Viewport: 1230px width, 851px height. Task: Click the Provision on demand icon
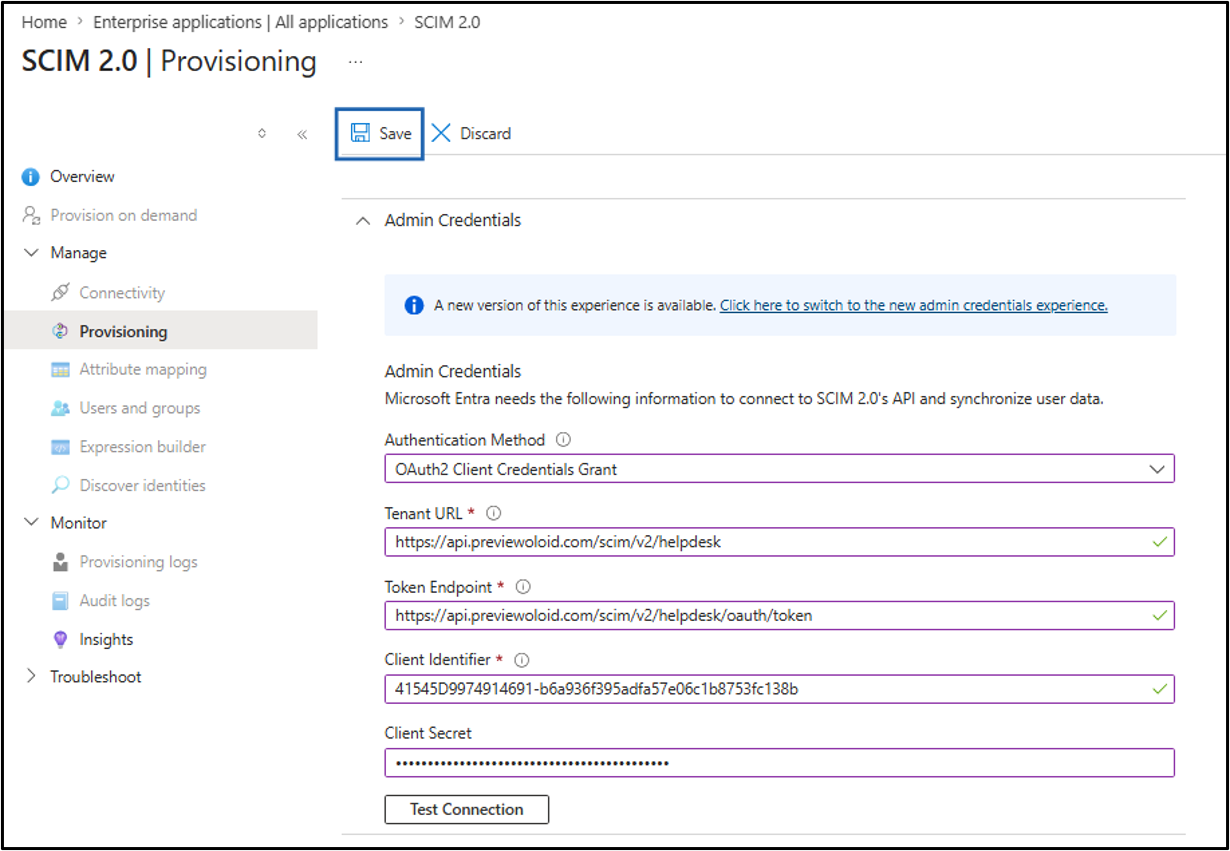tap(32, 215)
